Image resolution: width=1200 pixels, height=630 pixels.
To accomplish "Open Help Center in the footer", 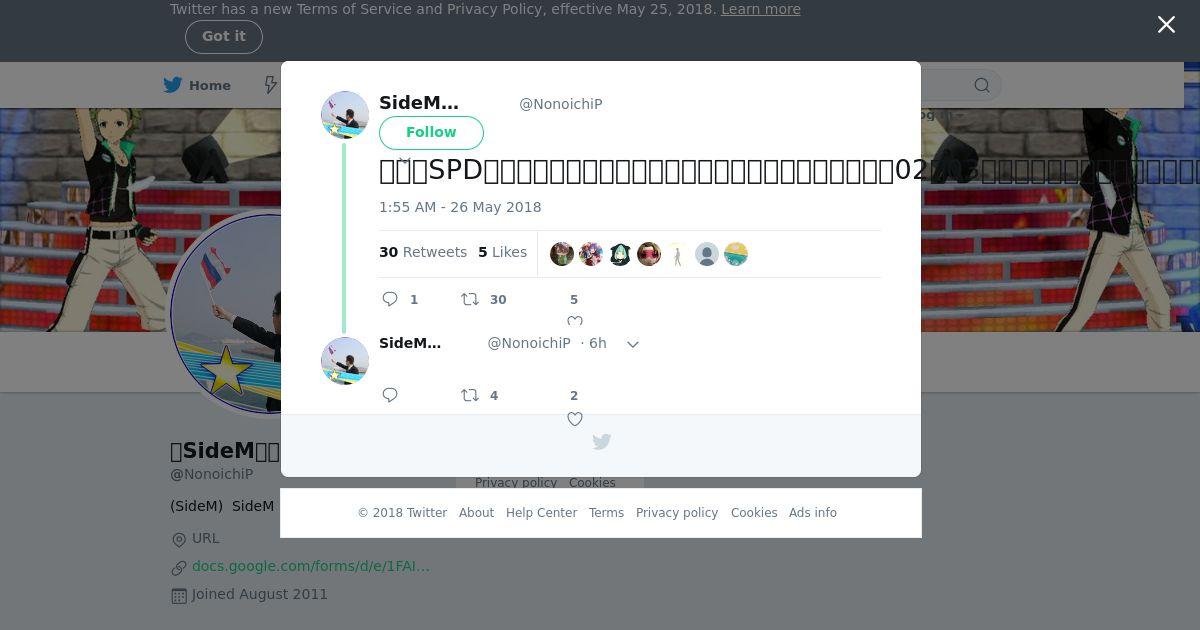I will [x=541, y=512].
